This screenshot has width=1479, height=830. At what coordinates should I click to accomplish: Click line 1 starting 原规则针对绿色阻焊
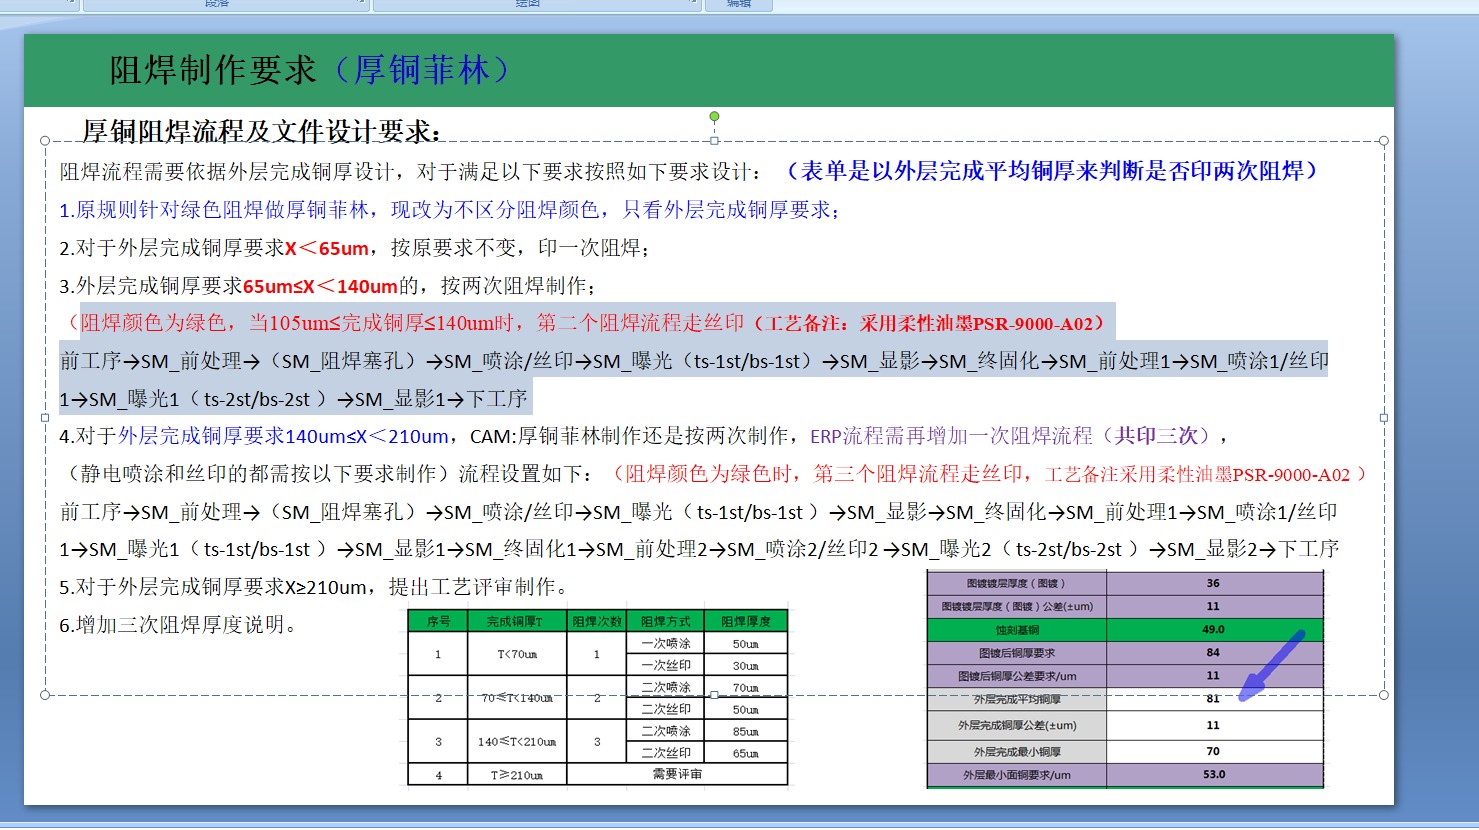pos(450,210)
